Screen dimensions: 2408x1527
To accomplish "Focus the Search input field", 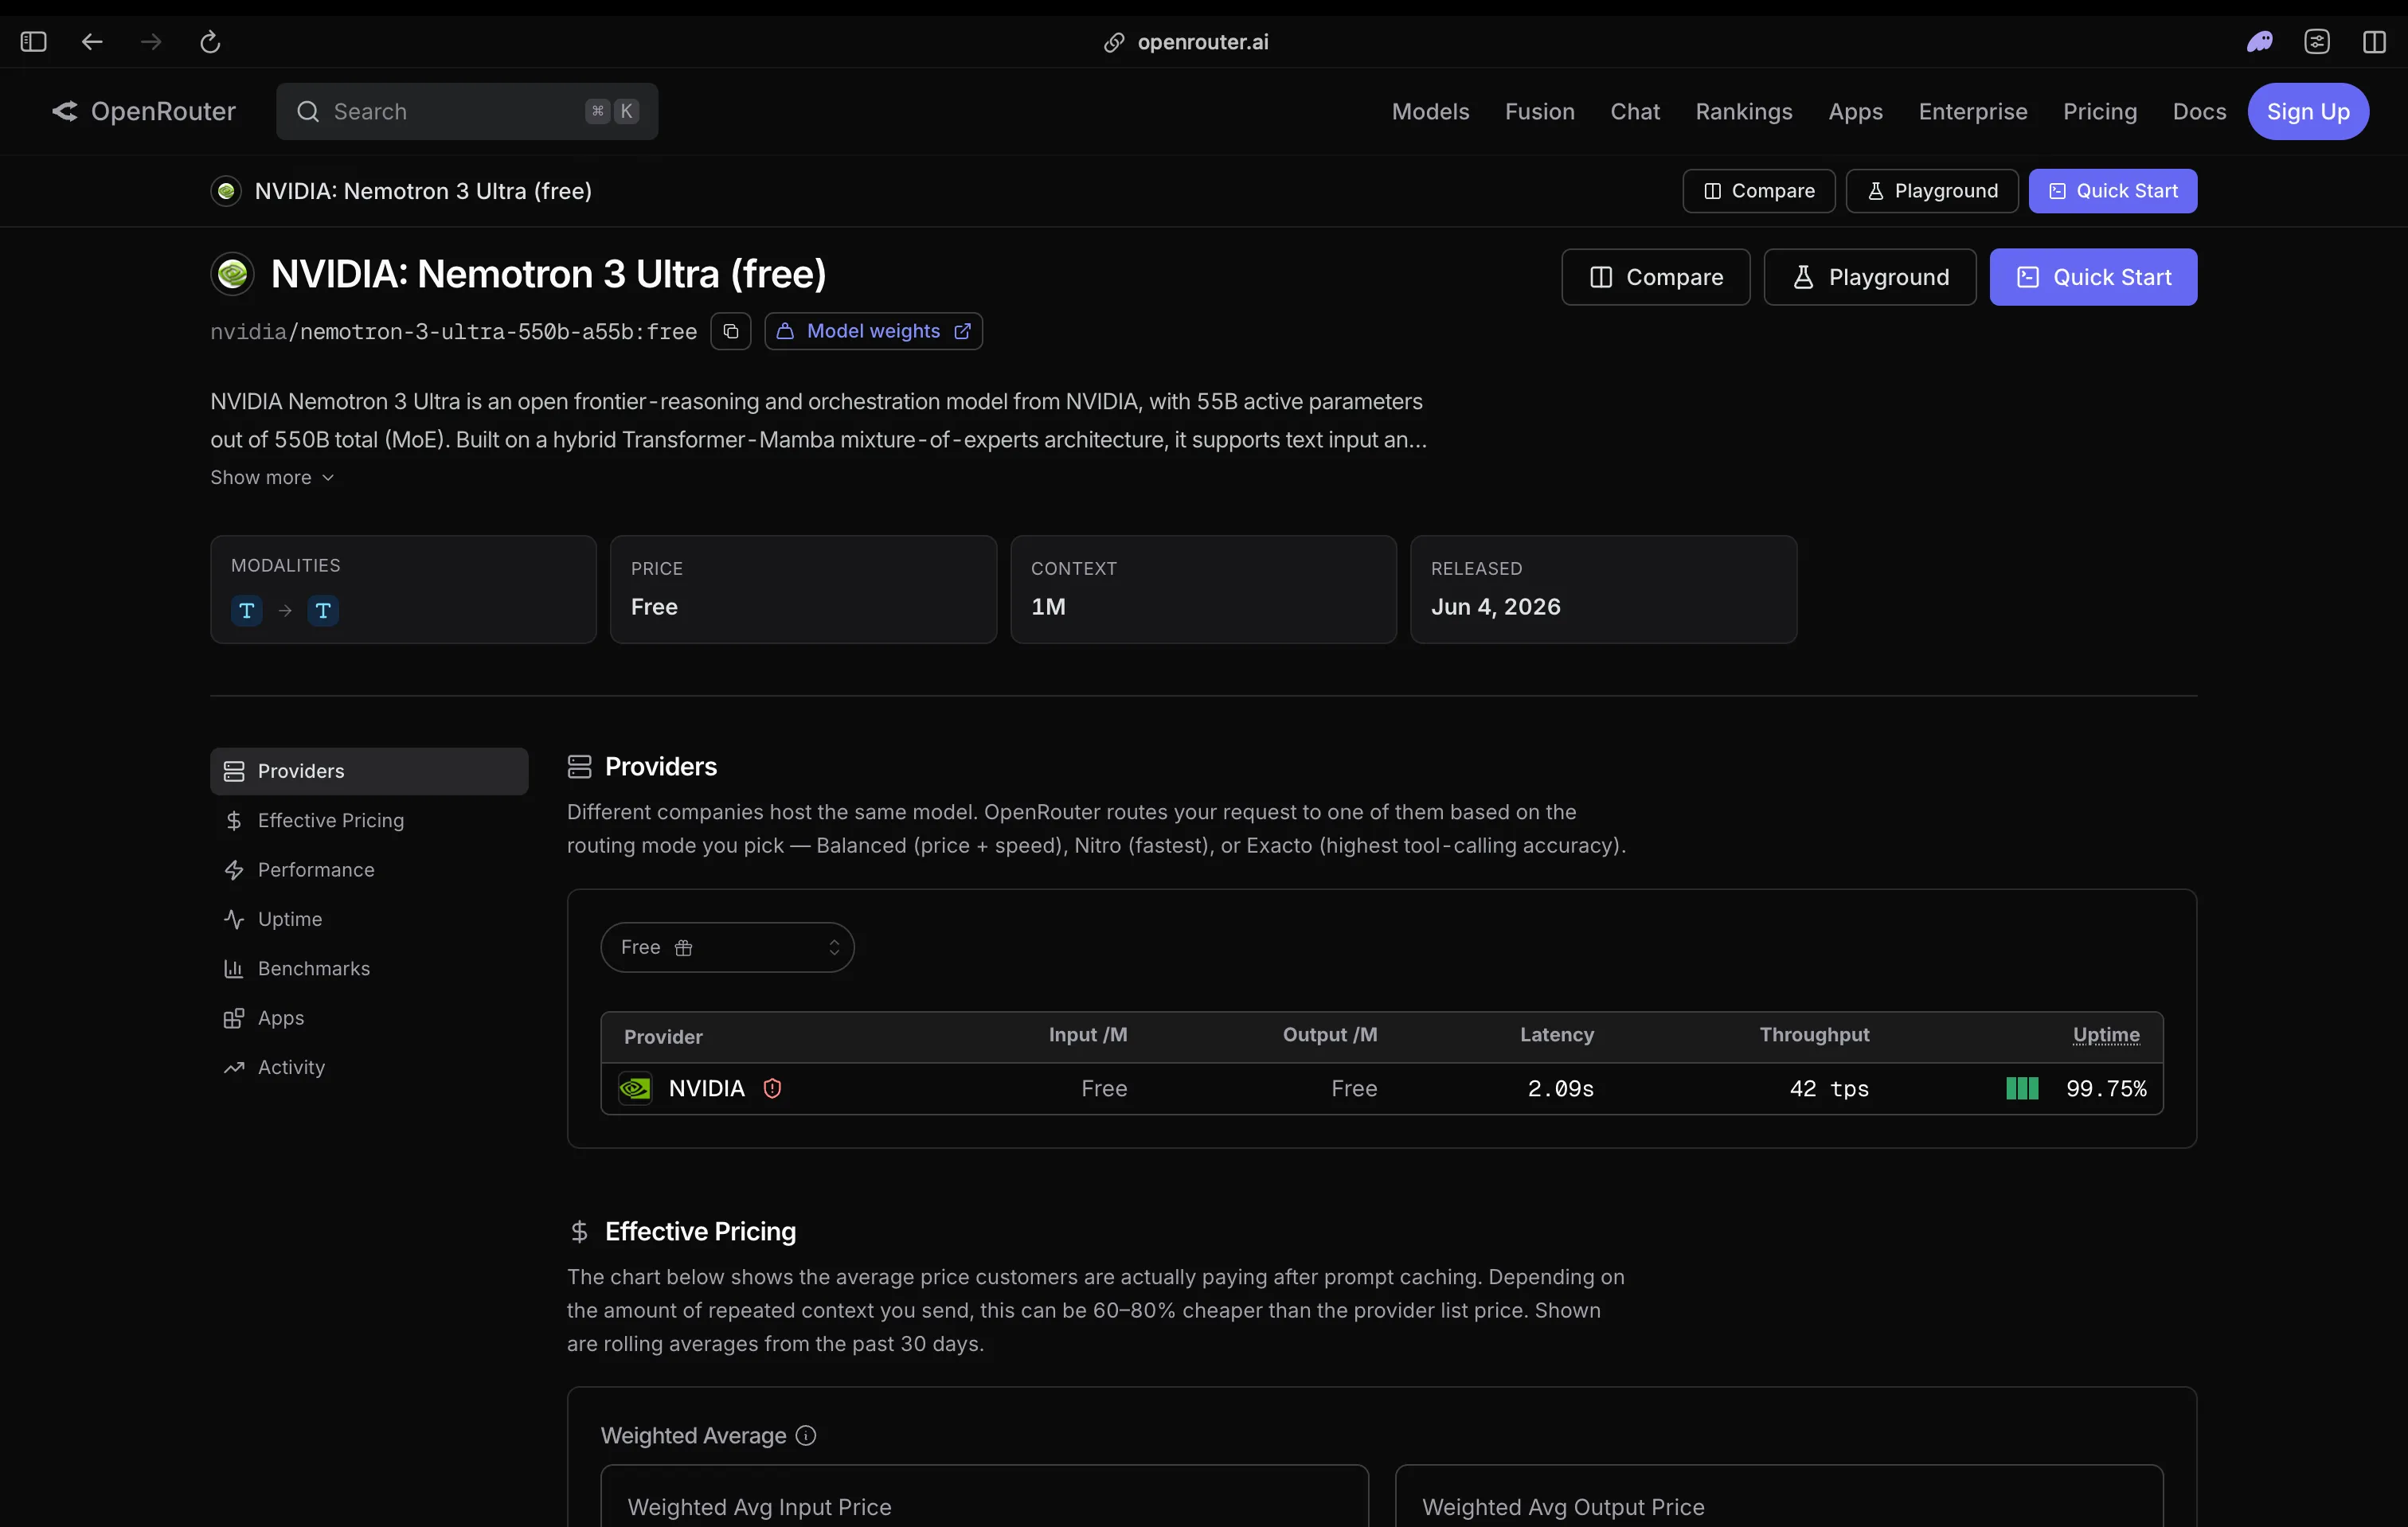I will (467, 111).
